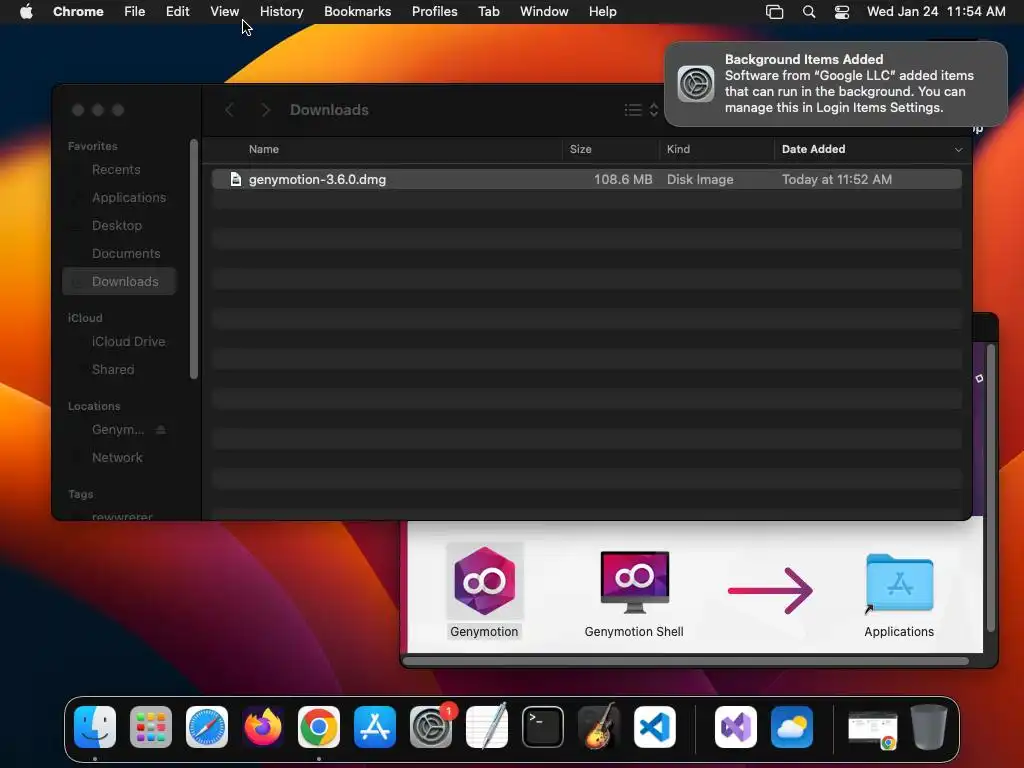Select the Genymotion Shell icon
The width and height of the screenshot is (1024, 768).
(635, 582)
